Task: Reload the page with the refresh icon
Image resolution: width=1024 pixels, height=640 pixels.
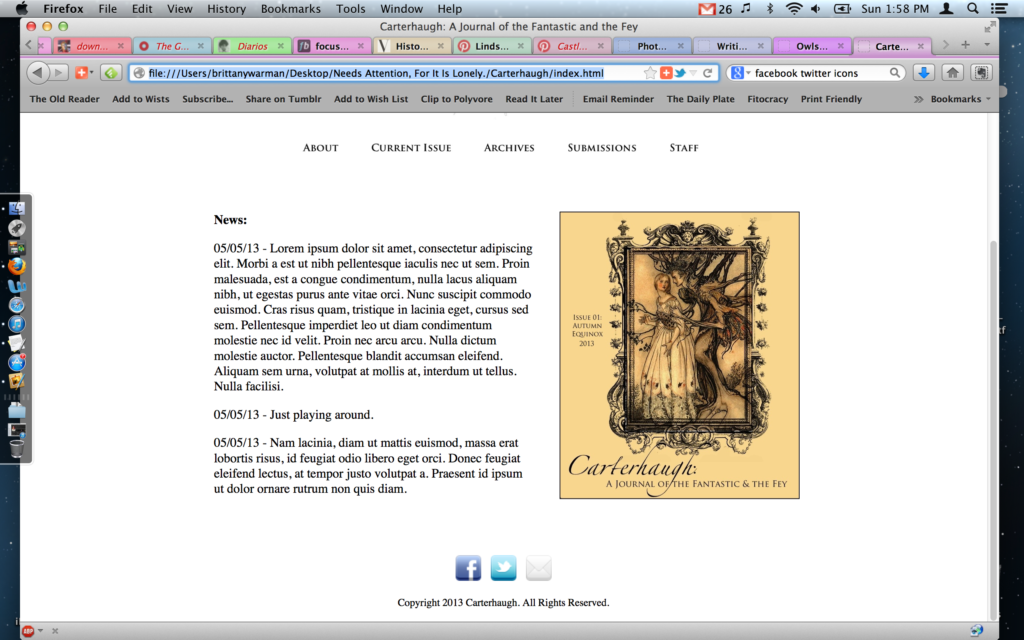Action: pos(707,73)
